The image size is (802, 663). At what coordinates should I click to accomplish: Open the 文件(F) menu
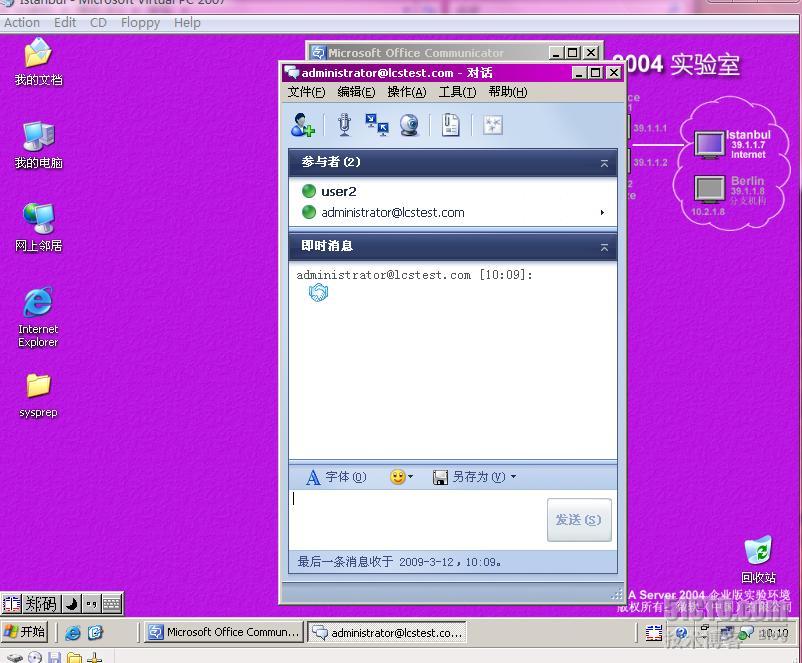point(306,92)
